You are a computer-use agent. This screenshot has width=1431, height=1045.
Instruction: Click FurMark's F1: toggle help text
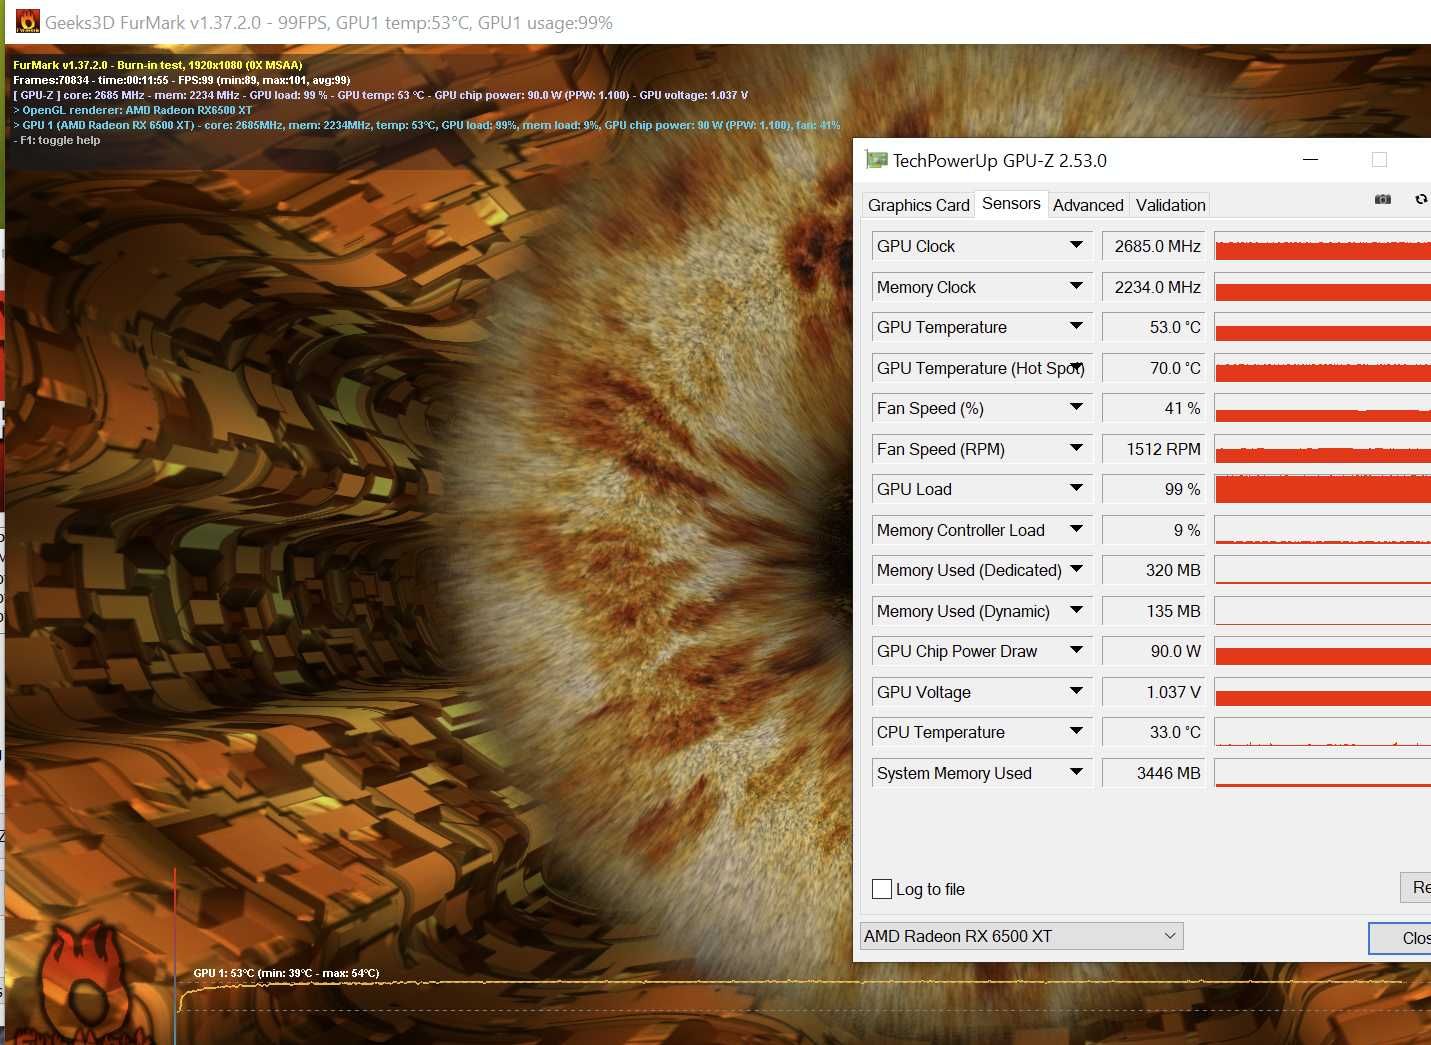coord(57,140)
